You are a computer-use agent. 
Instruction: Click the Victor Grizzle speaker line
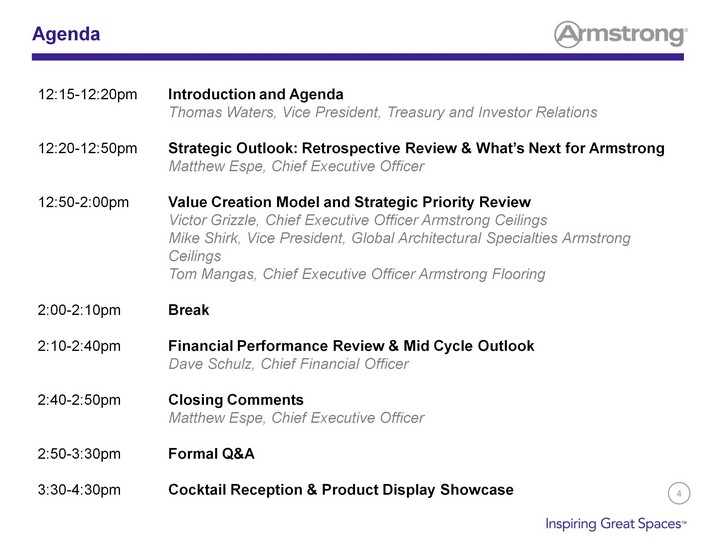pyautogui.click(x=358, y=220)
